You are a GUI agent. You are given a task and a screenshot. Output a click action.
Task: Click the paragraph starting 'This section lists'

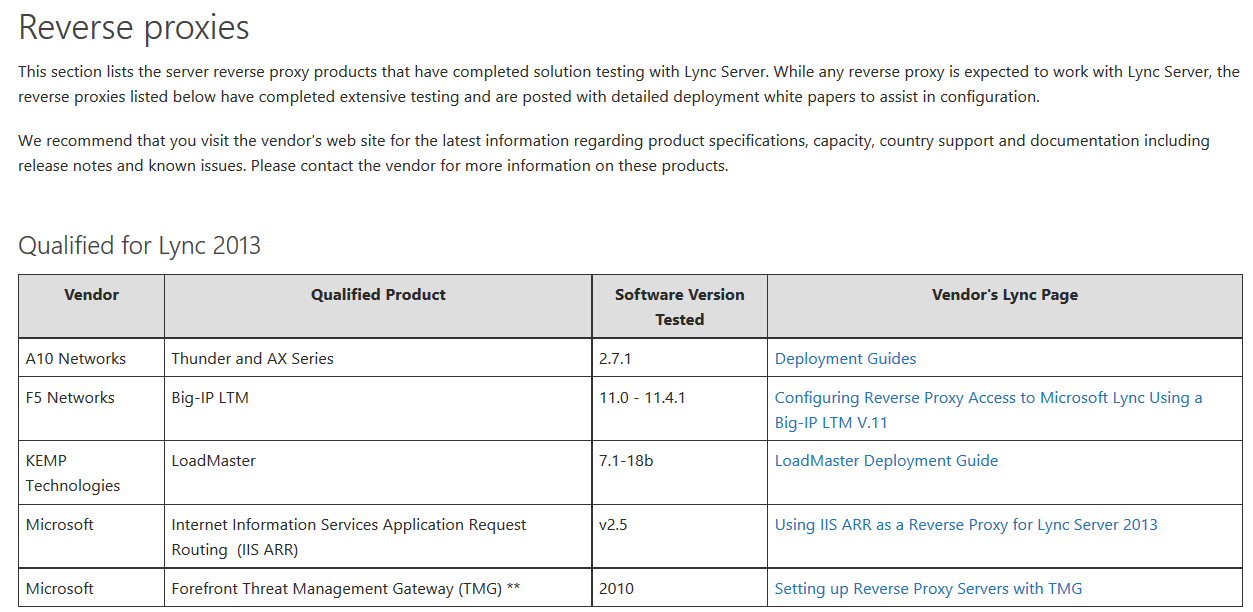coord(629,84)
